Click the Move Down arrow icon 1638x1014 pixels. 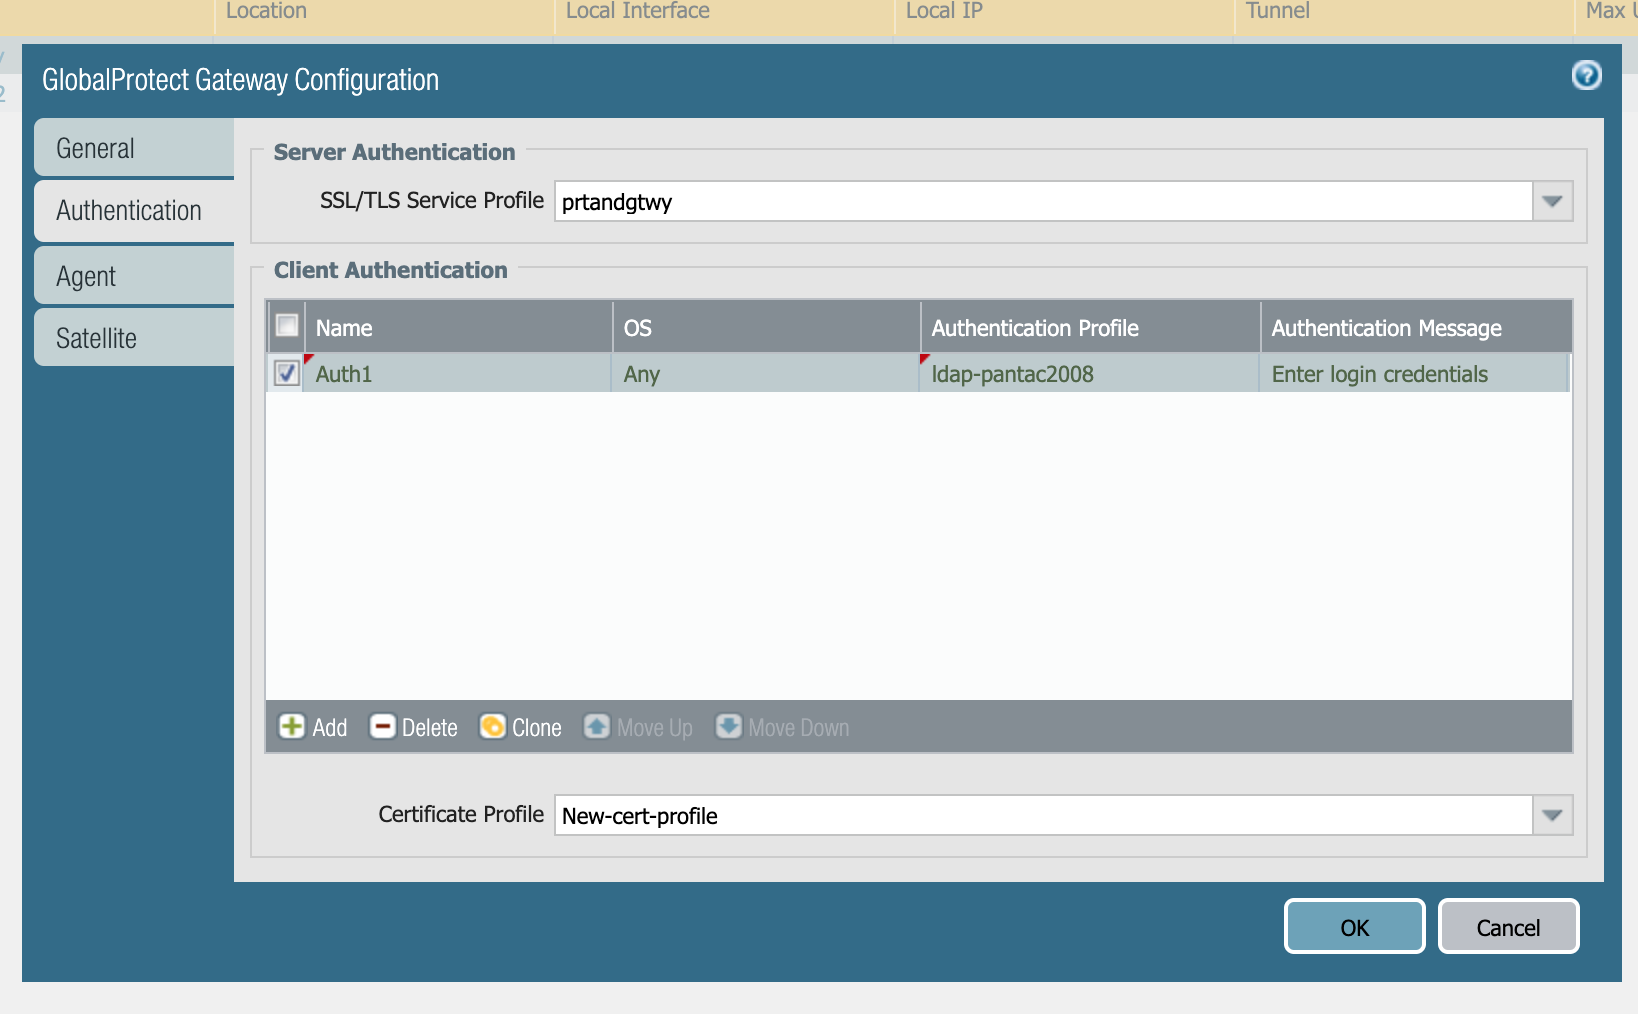click(x=729, y=727)
